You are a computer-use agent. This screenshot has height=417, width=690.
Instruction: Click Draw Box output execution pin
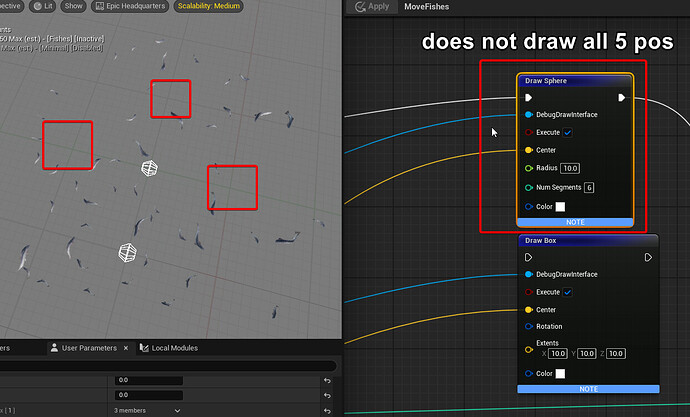(x=648, y=257)
